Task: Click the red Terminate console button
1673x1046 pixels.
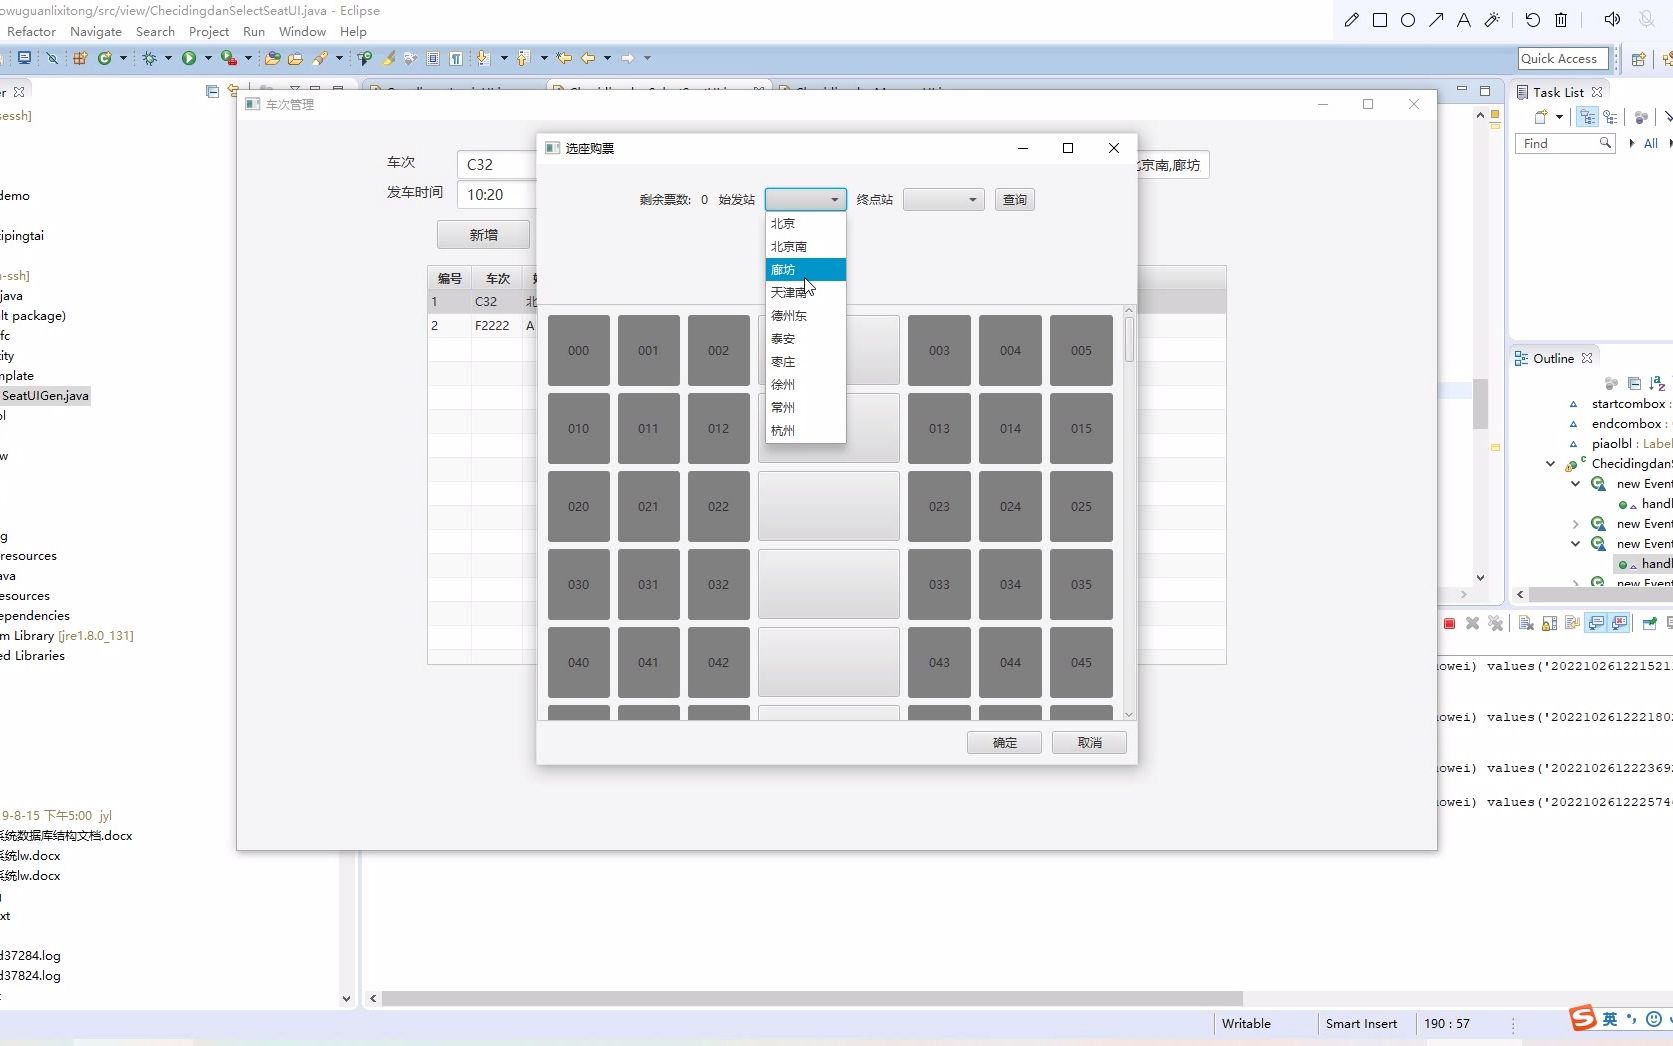Action: coord(1449,623)
